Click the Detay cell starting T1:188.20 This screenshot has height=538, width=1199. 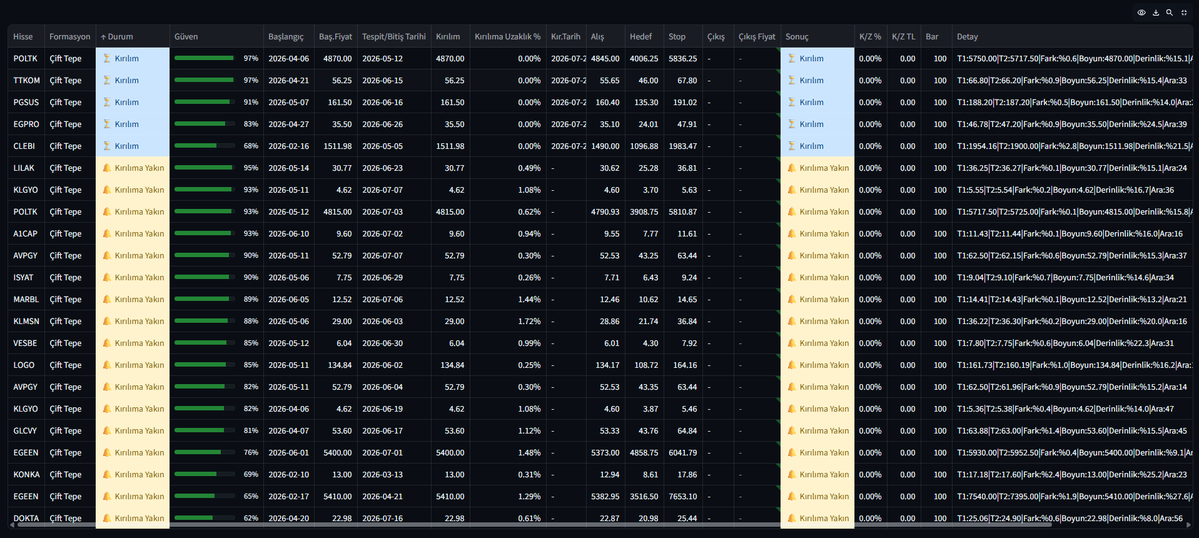(x=1071, y=102)
